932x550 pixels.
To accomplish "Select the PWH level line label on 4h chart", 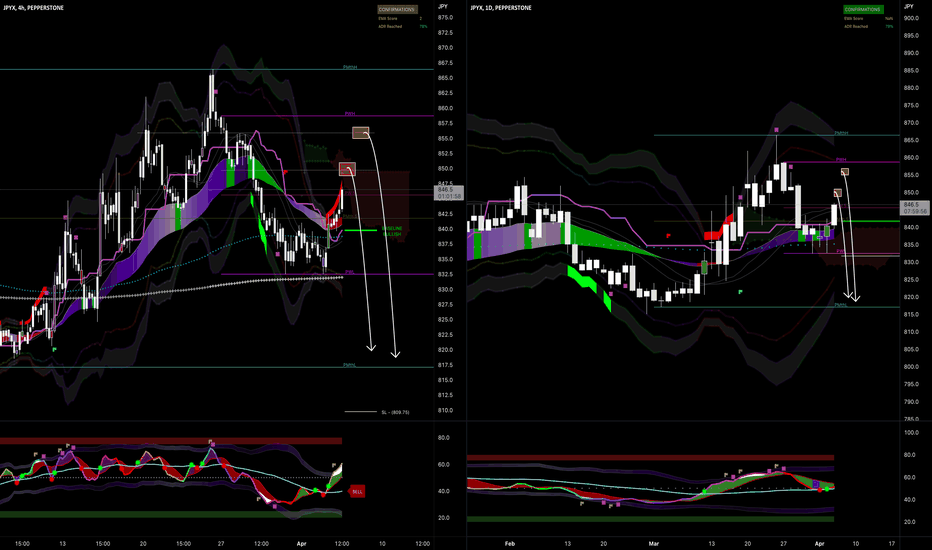I will (x=350, y=114).
